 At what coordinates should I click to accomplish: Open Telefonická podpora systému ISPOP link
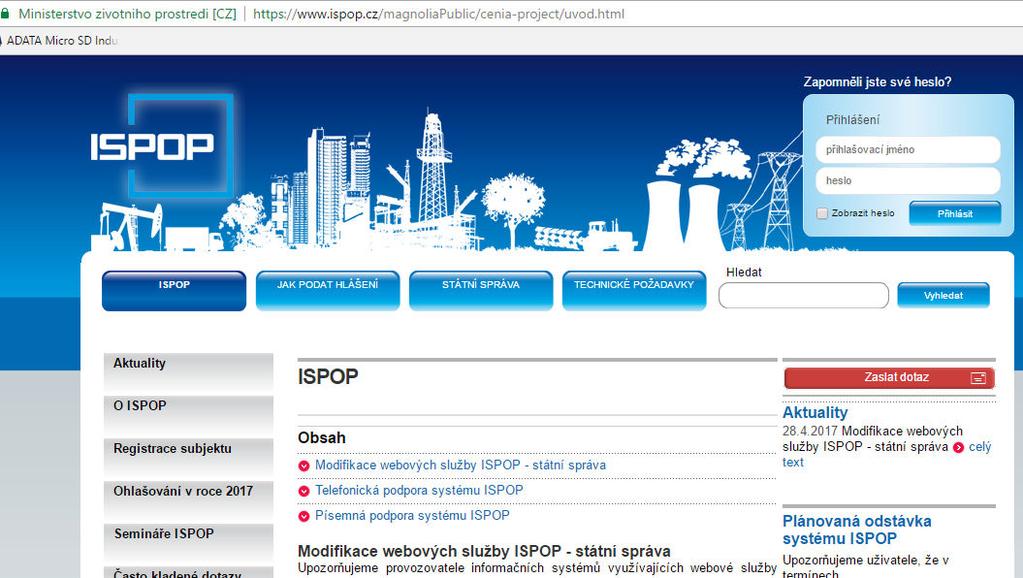click(419, 490)
